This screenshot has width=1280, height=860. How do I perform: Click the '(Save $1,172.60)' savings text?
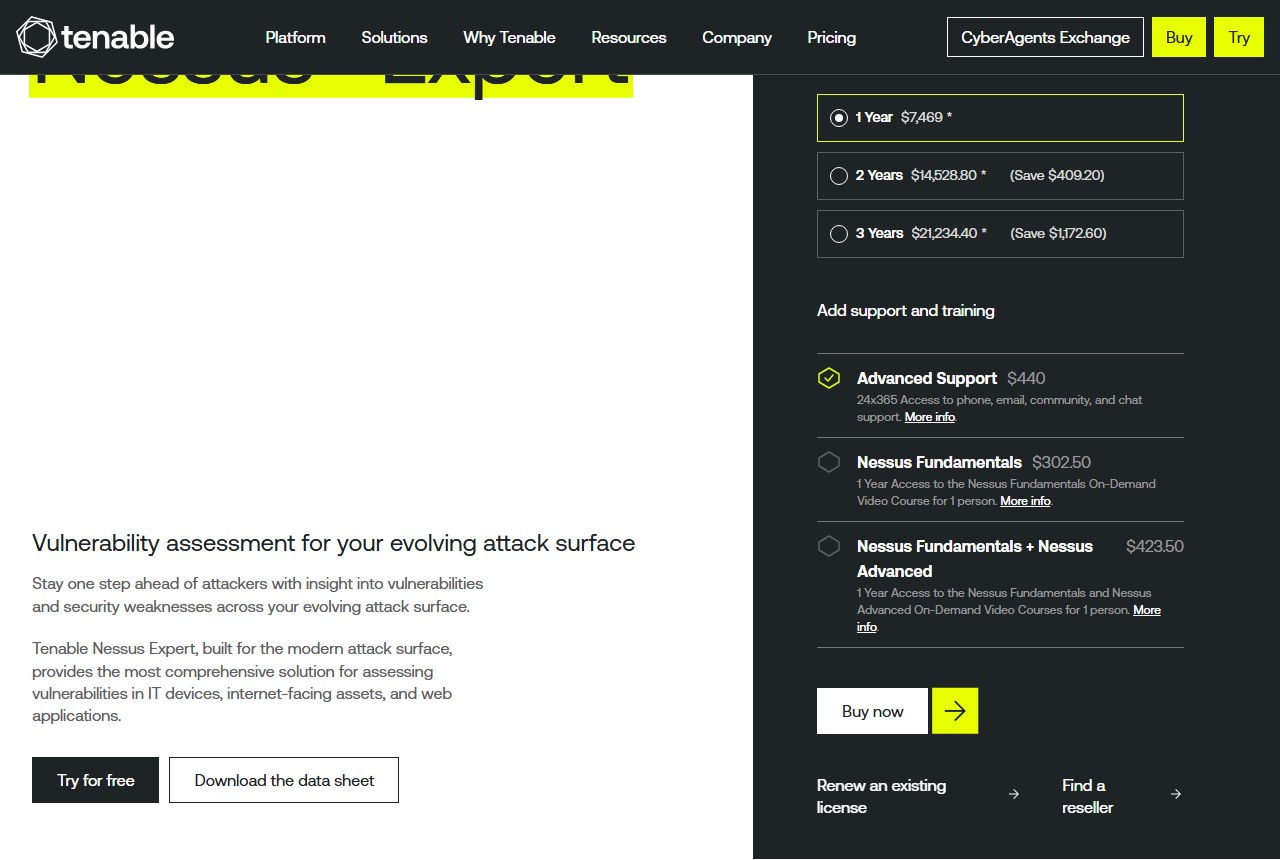point(1058,233)
